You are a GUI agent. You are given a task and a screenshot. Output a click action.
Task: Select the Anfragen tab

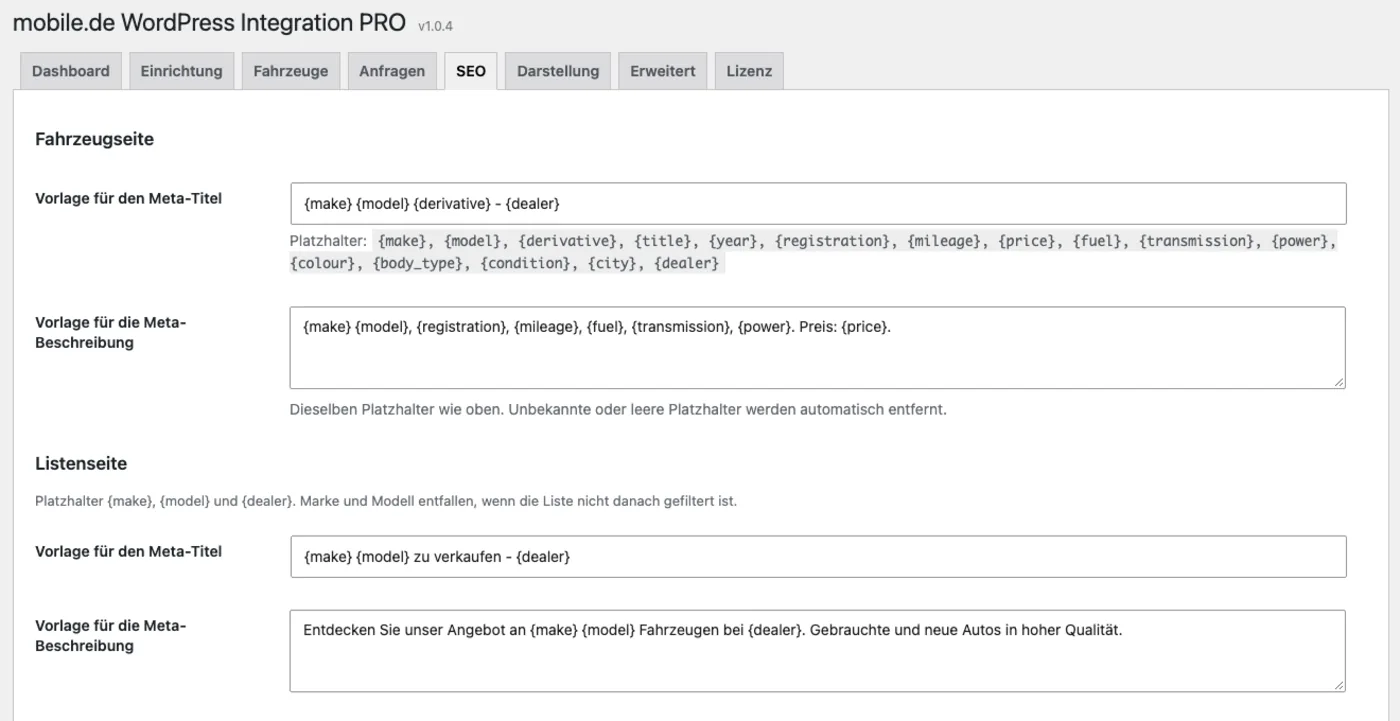392,71
